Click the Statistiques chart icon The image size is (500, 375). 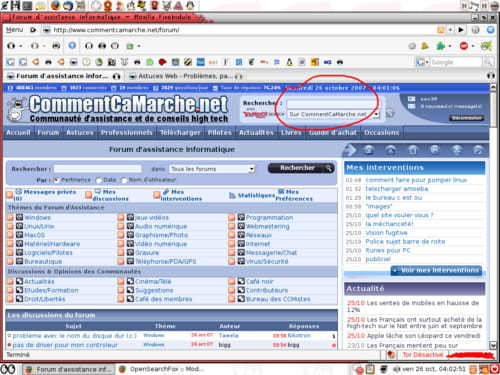coord(232,195)
